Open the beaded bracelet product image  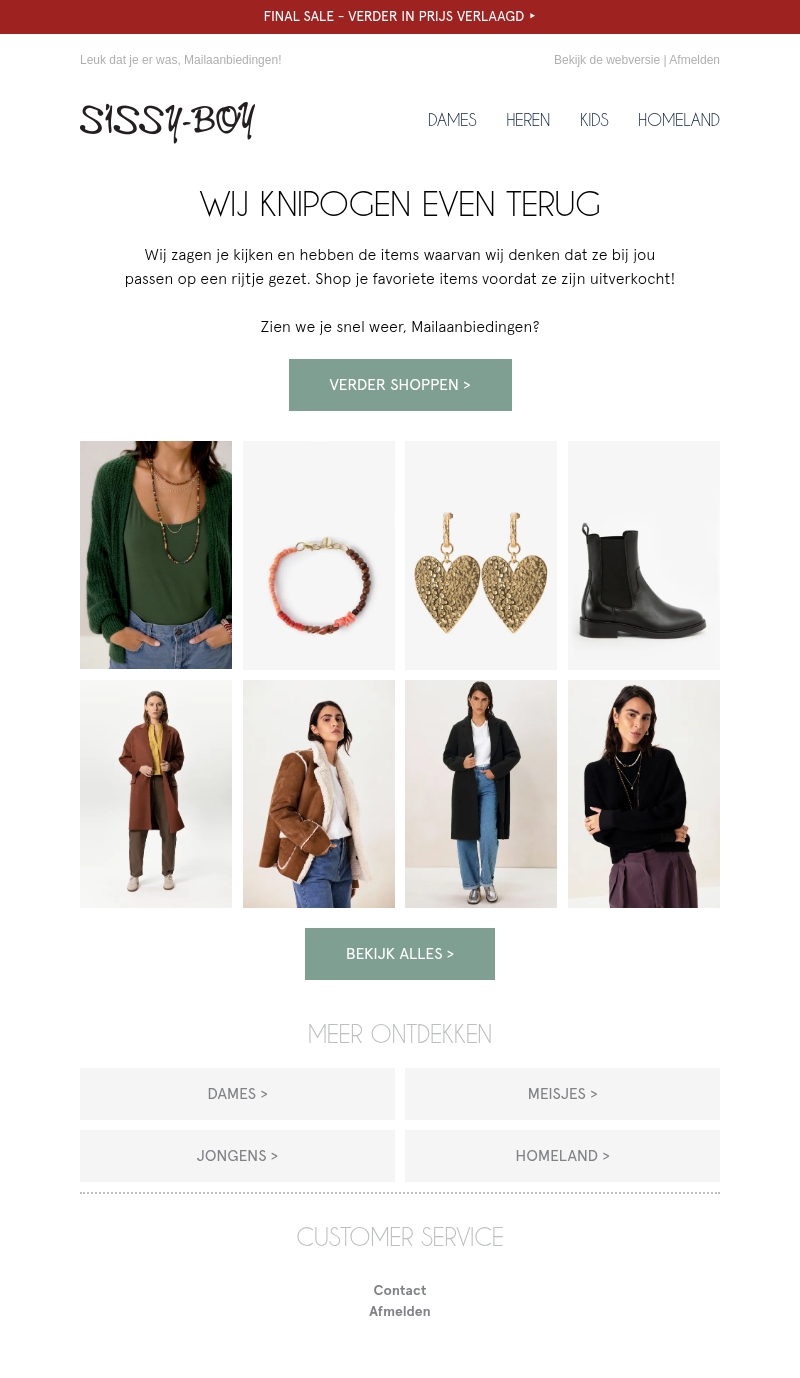click(x=319, y=555)
